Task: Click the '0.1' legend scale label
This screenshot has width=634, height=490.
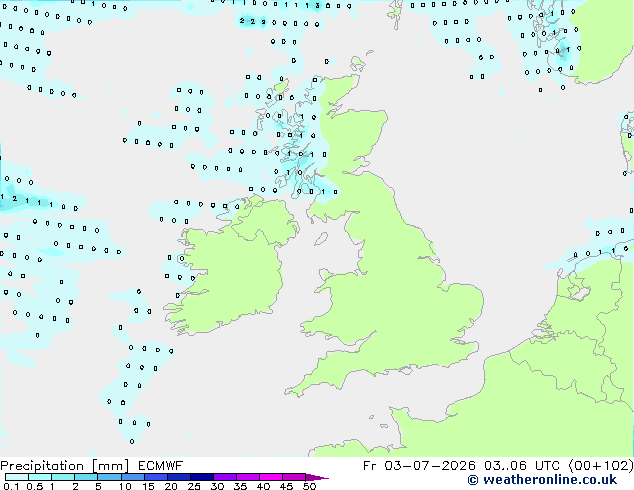Action: pyautogui.click(x=11, y=486)
